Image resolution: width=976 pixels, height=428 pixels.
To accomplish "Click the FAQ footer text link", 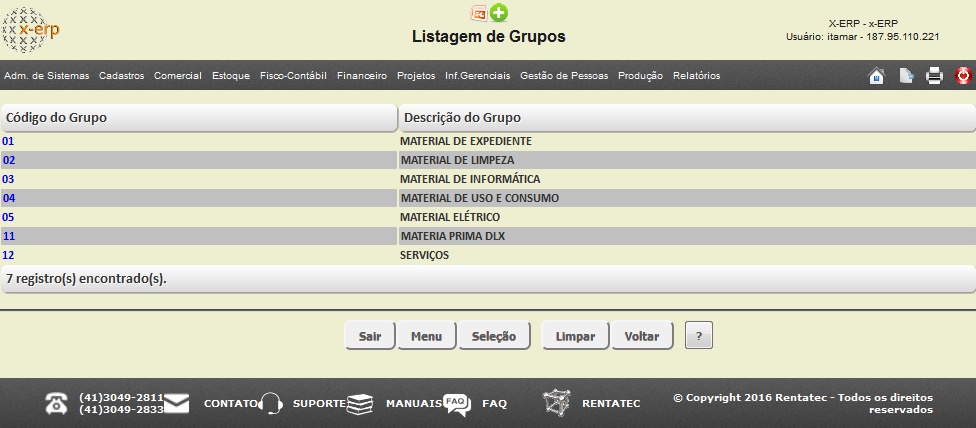I will point(495,404).
